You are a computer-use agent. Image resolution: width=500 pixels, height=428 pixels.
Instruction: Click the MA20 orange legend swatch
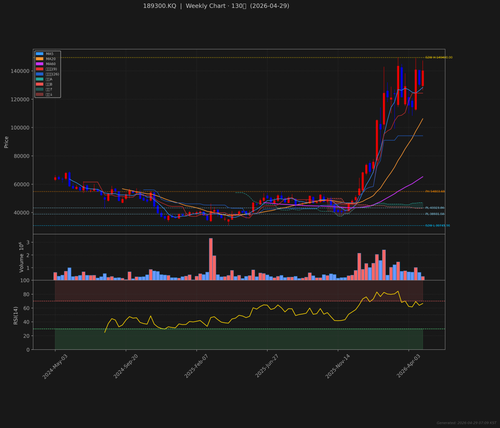coord(40,59)
